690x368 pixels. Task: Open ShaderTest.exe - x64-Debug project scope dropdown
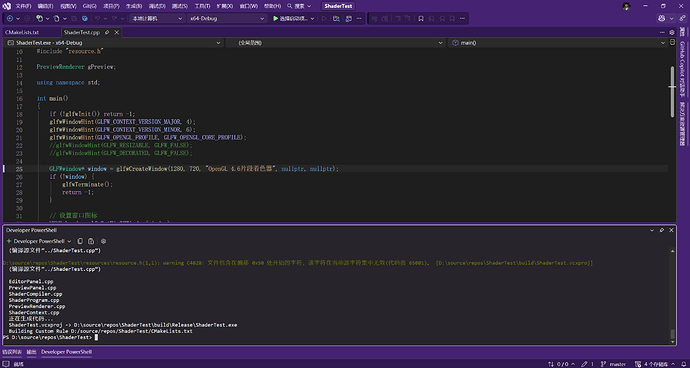tap(114, 43)
